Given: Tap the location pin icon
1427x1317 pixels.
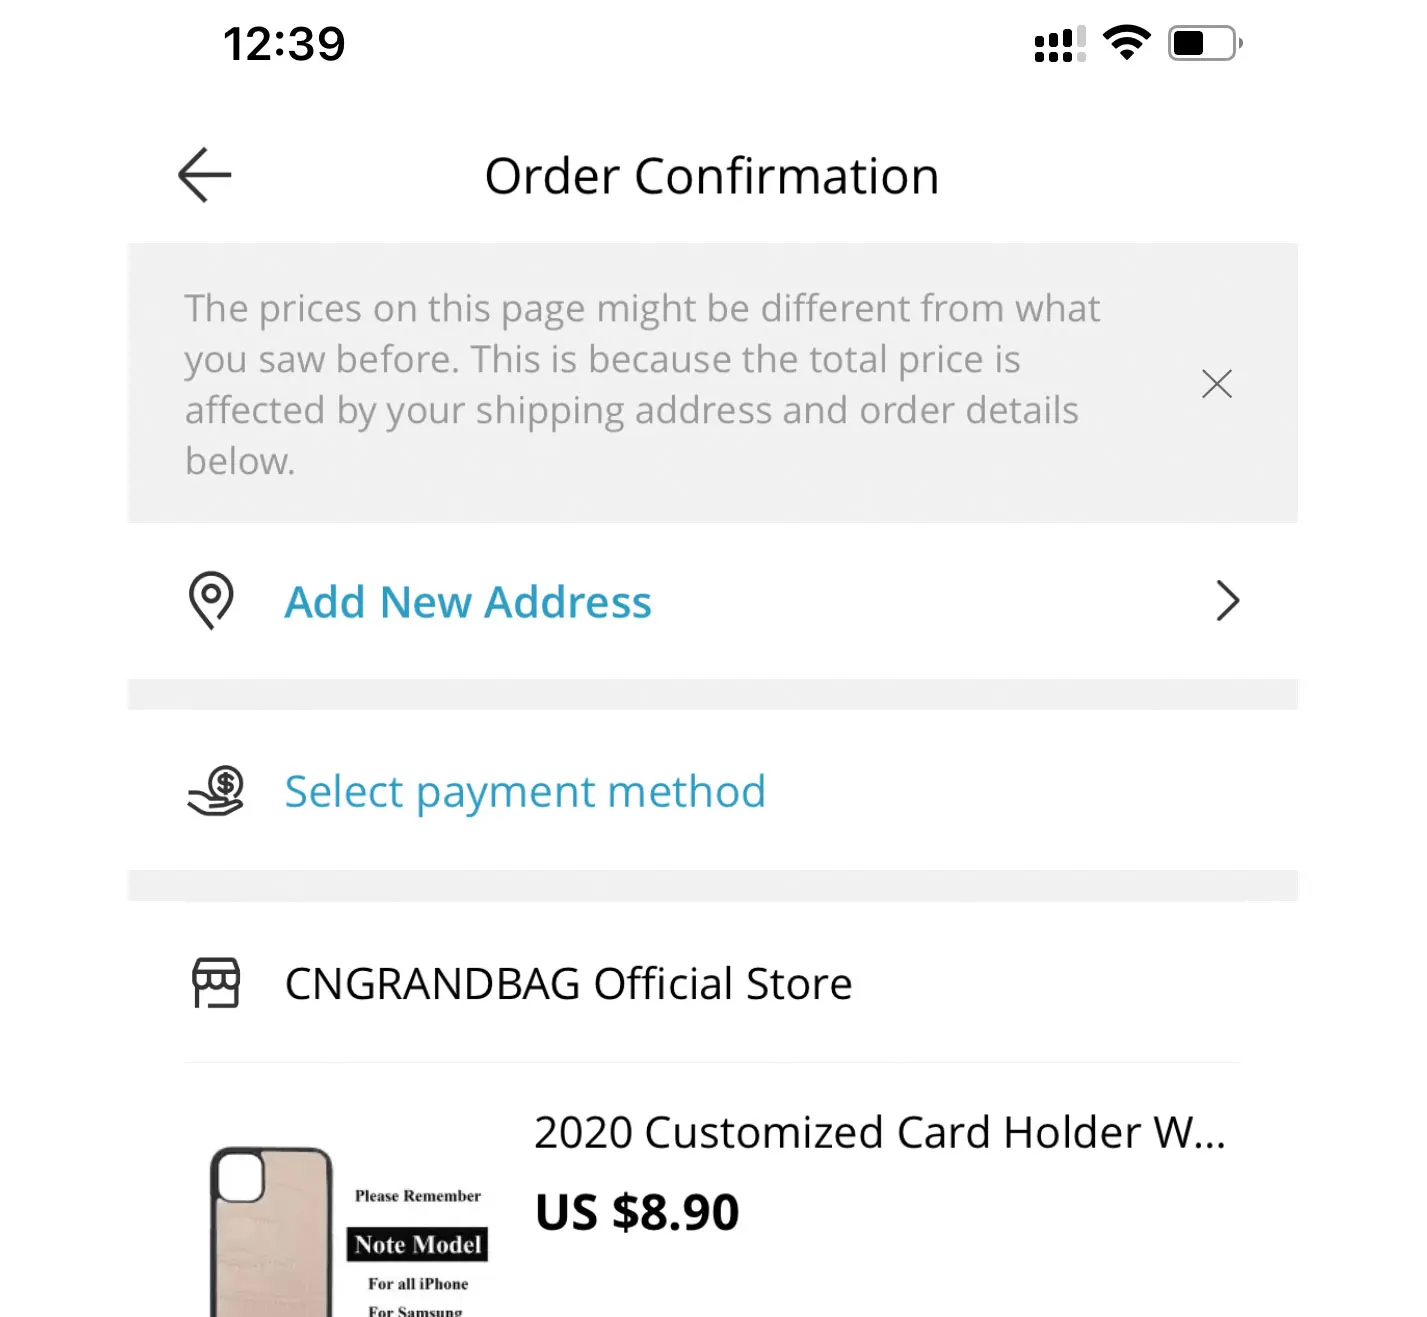Looking at the screenshot, I should 211,600.
